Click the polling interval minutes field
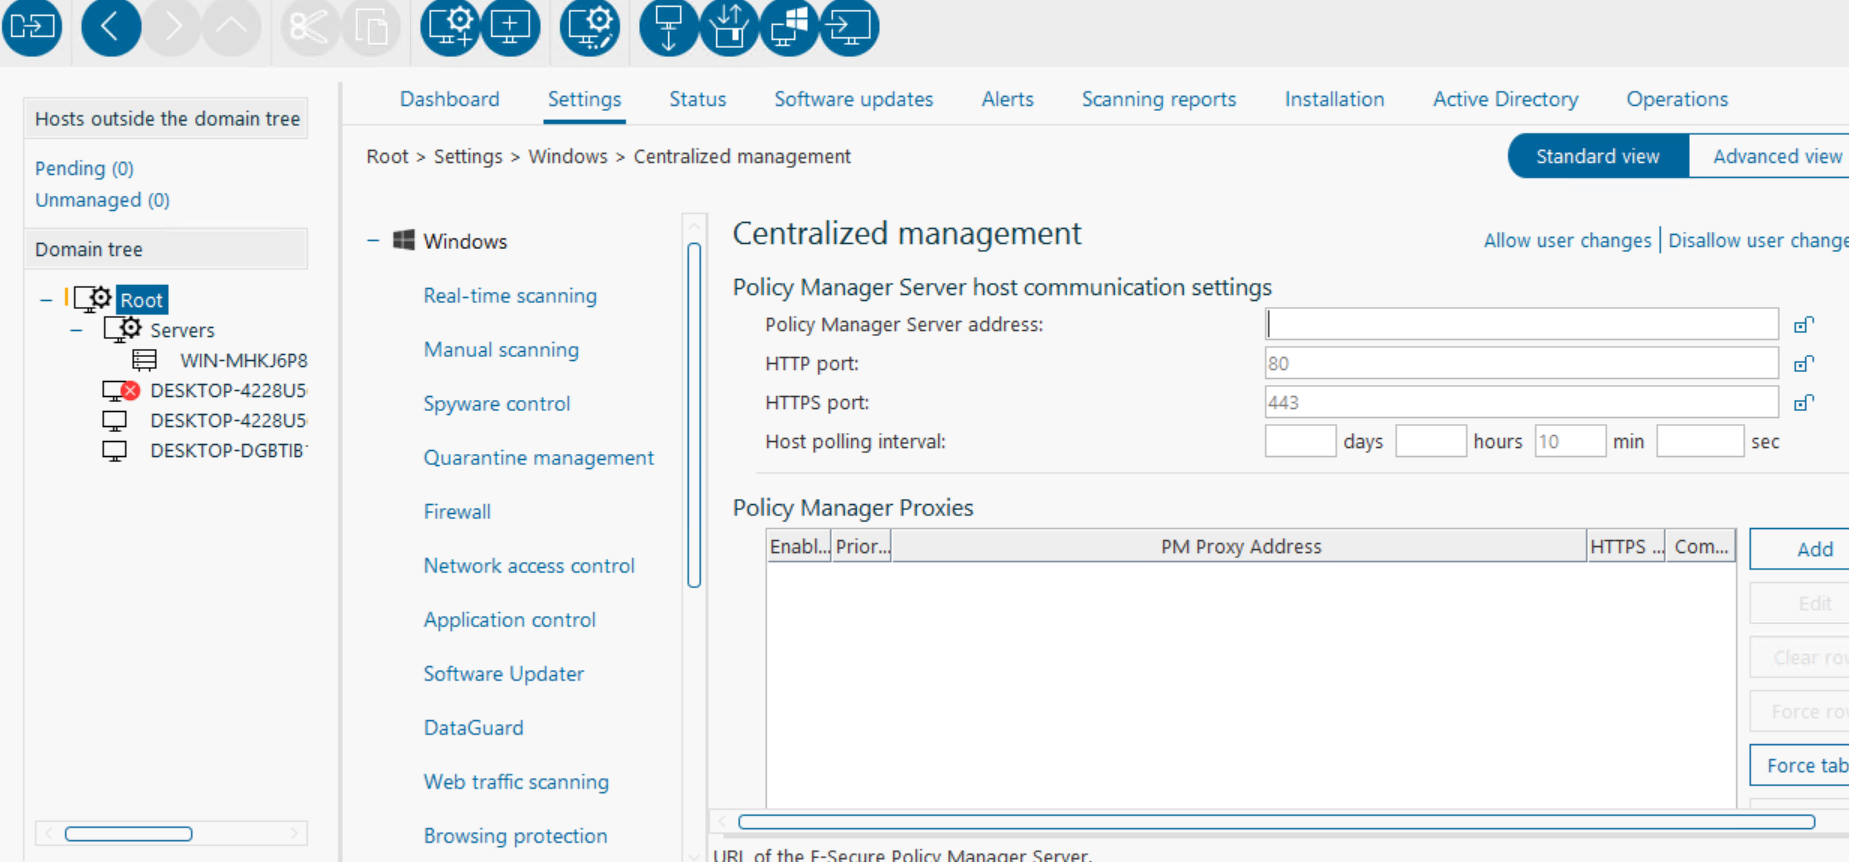 point(1570,441)
